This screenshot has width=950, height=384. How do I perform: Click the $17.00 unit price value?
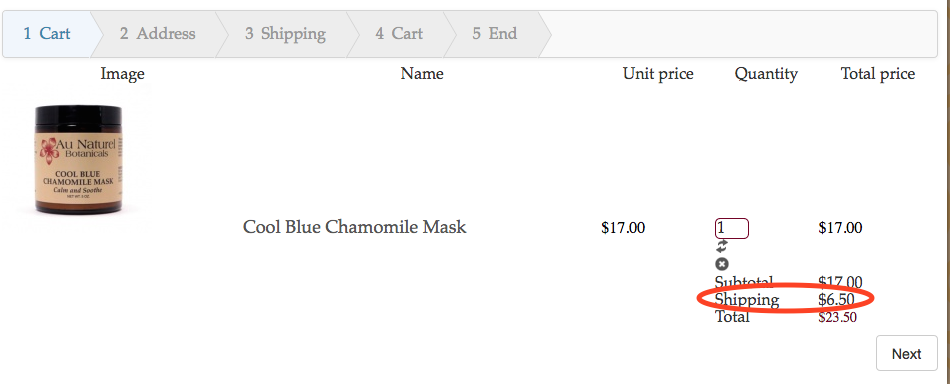[x=623, y=228]
